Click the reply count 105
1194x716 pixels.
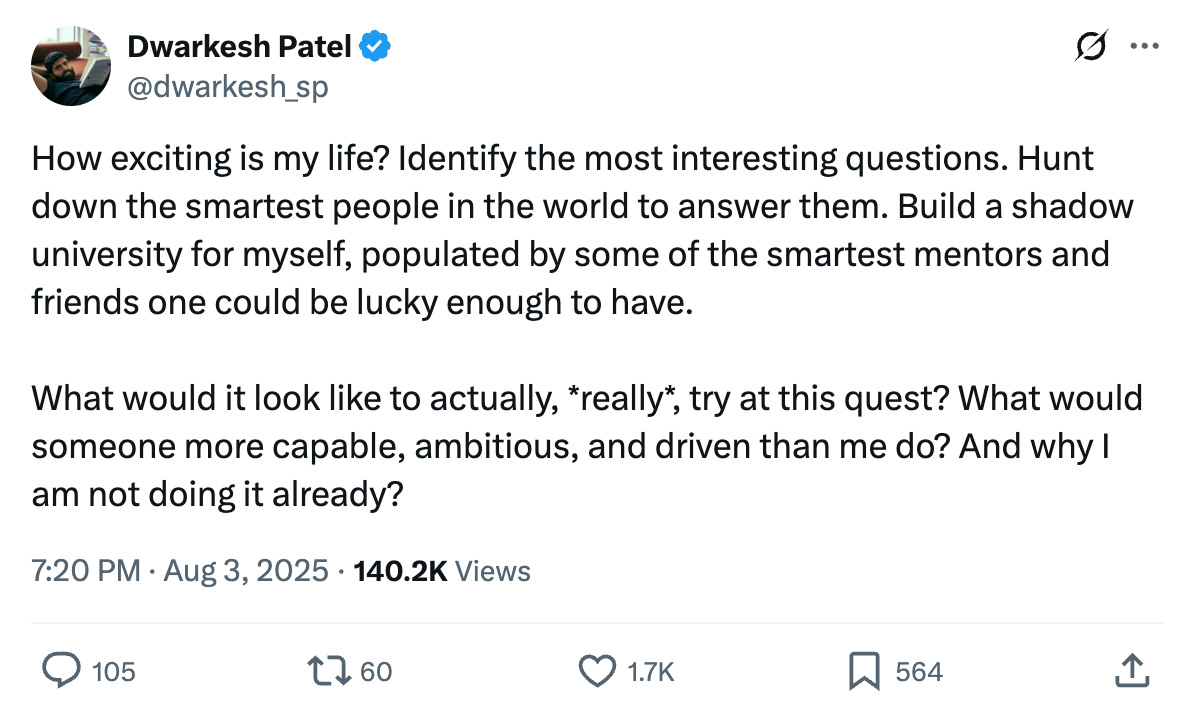coord(113,672)
